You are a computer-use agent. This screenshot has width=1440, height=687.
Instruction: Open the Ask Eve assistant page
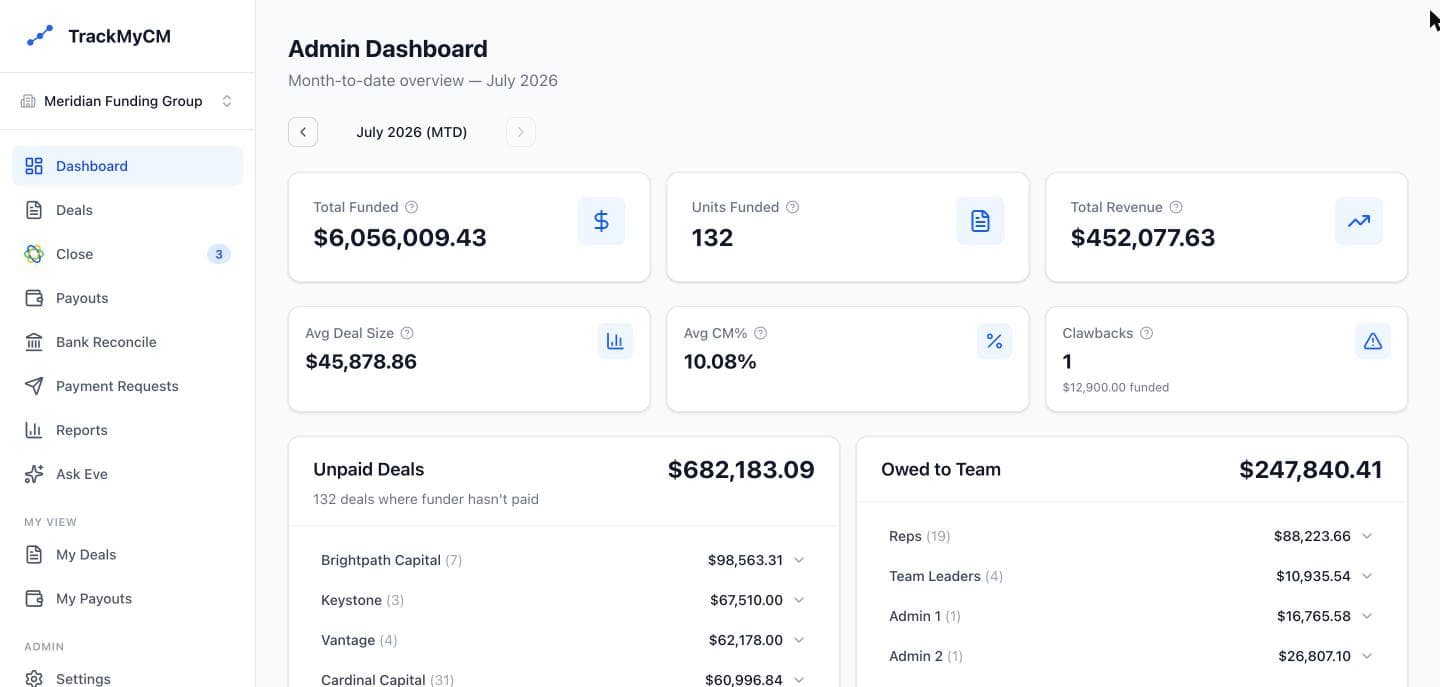[x=127, y=474]
